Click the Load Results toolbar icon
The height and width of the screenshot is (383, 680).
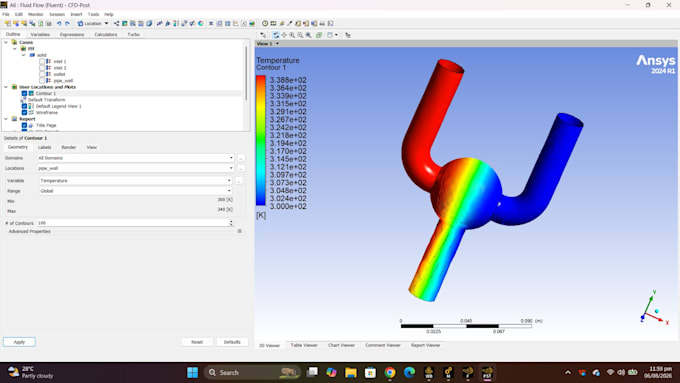(7, 23)
